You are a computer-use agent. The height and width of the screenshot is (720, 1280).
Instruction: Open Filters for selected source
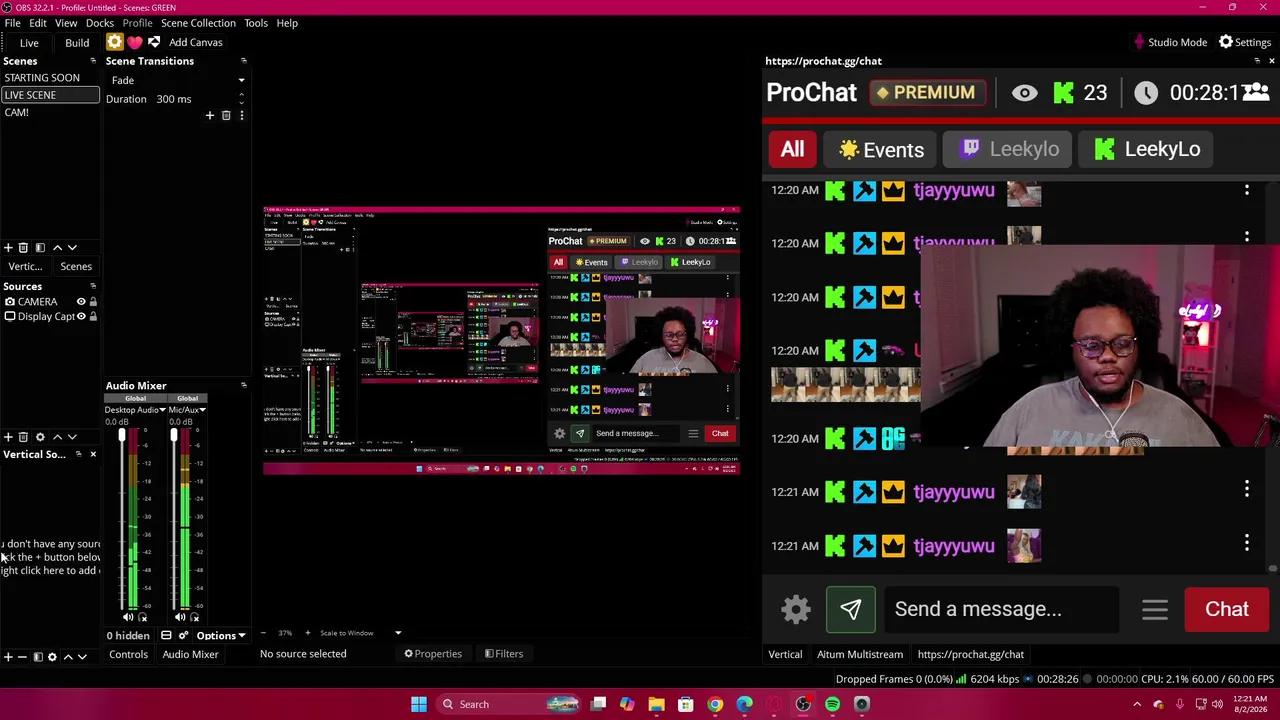[x=504, y=654]
